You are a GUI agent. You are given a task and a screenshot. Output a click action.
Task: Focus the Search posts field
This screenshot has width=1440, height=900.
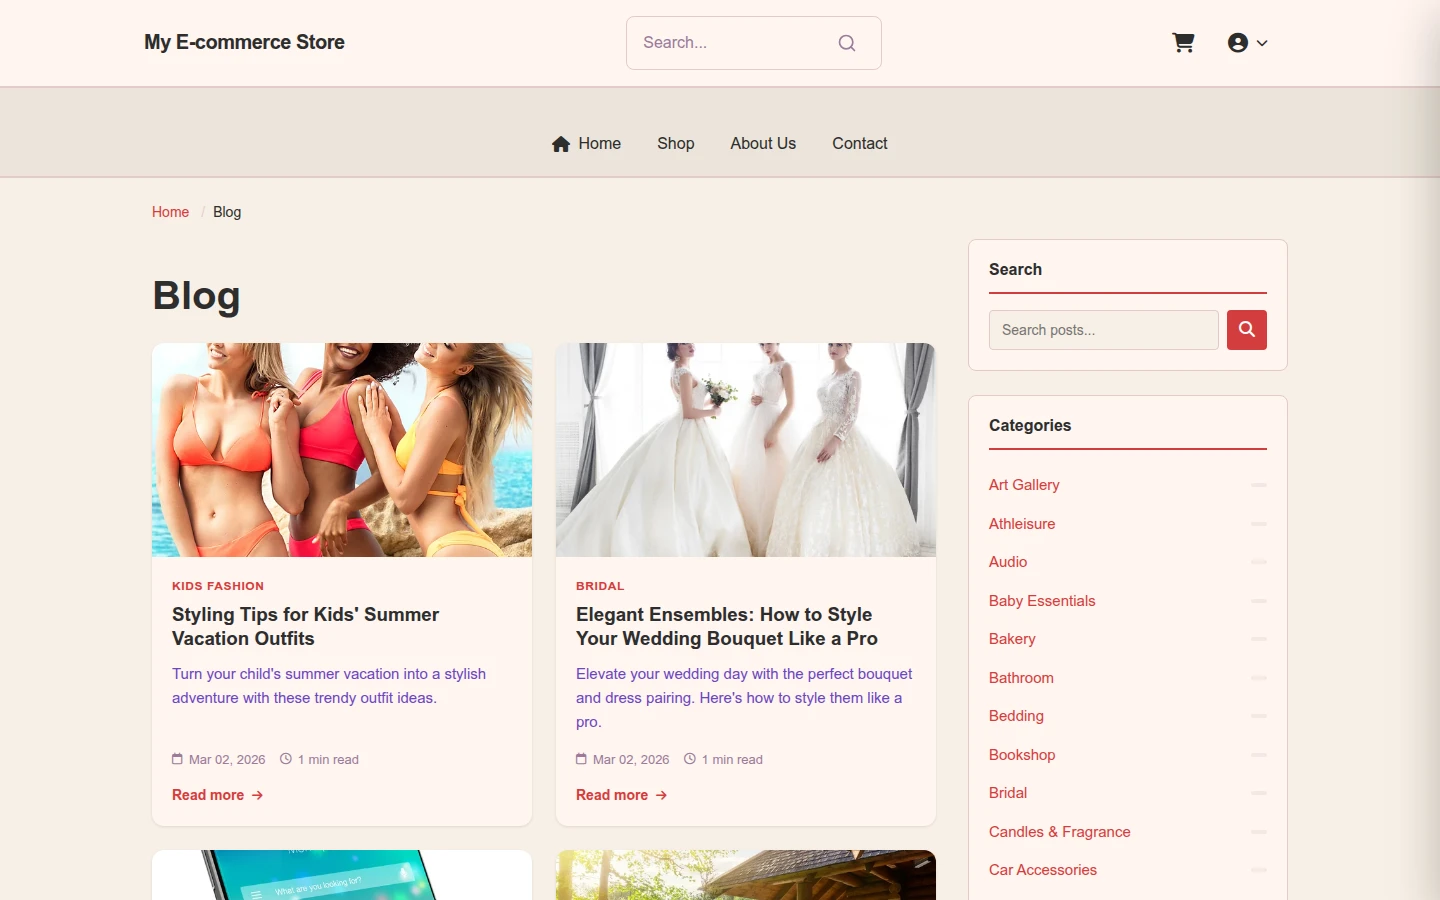[x=1104, y=330]
